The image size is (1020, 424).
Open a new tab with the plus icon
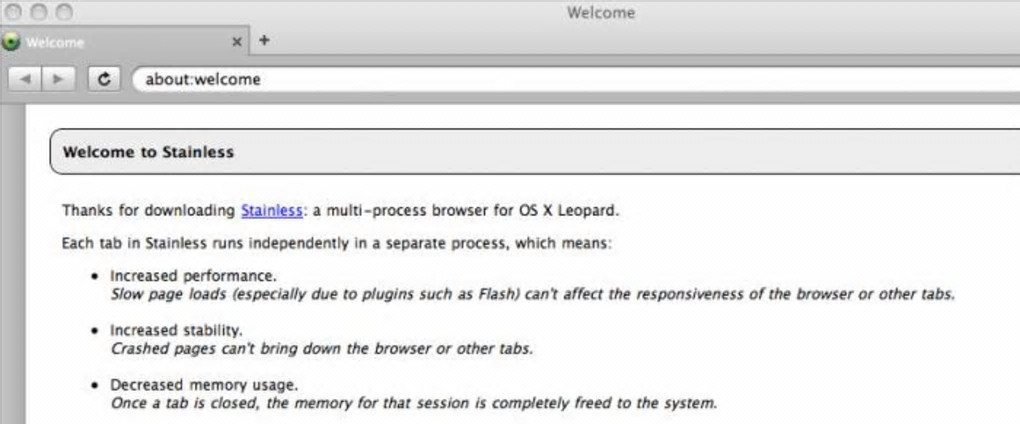[264, 41]
